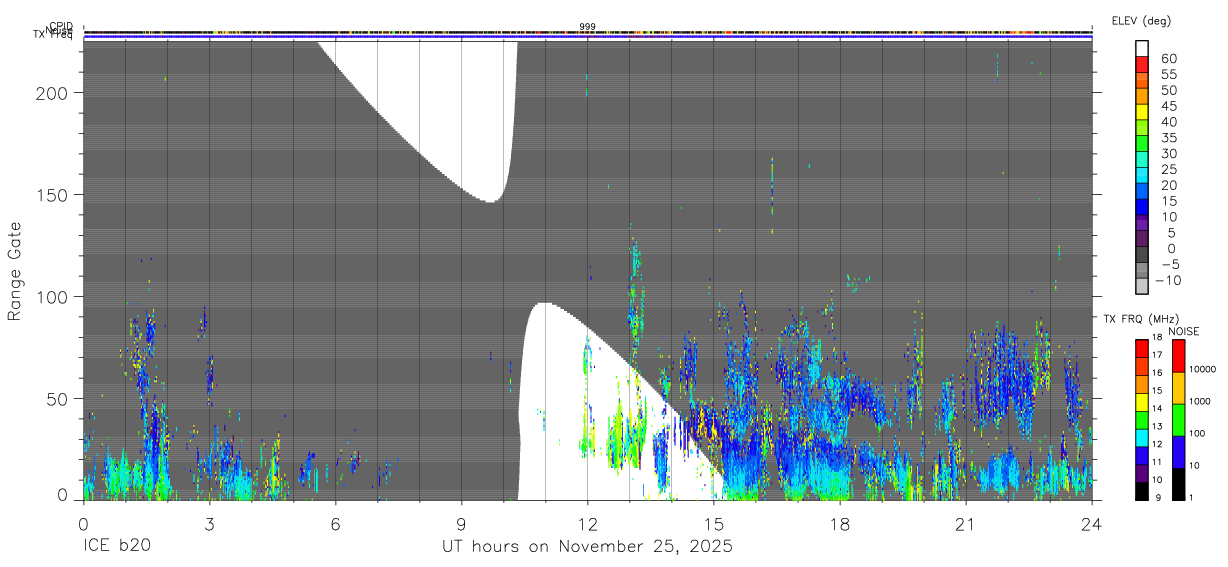Click the yellow segment of the ELEV color bar
Image resolution: width=1228 pixels, height=567 pixels.
pyautogui.click(x=1142, y=111)
